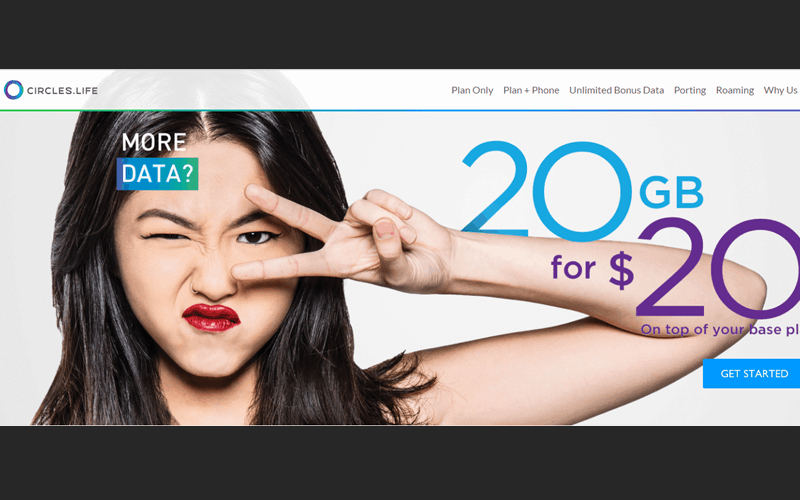800x500 pixels.
Task: Click the woman's red lips in banner
Action: click(211, 317)
